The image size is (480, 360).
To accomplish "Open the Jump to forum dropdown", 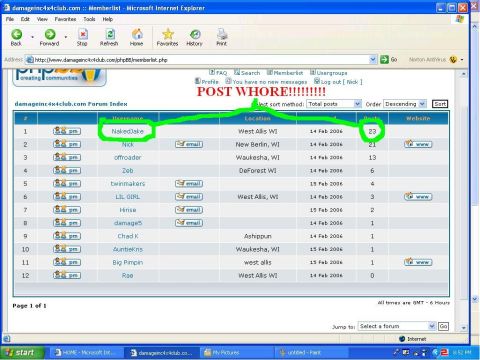I will 397,326.
